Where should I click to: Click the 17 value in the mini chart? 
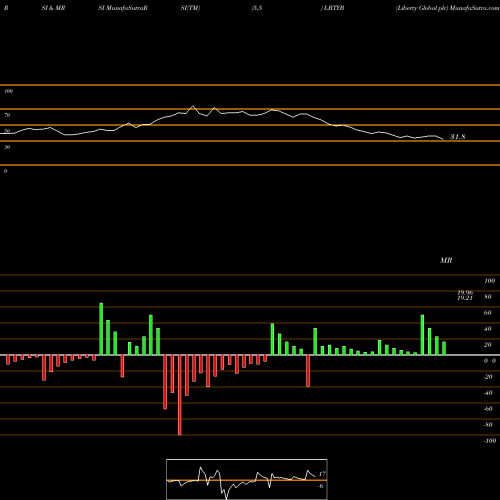(322, 474)
